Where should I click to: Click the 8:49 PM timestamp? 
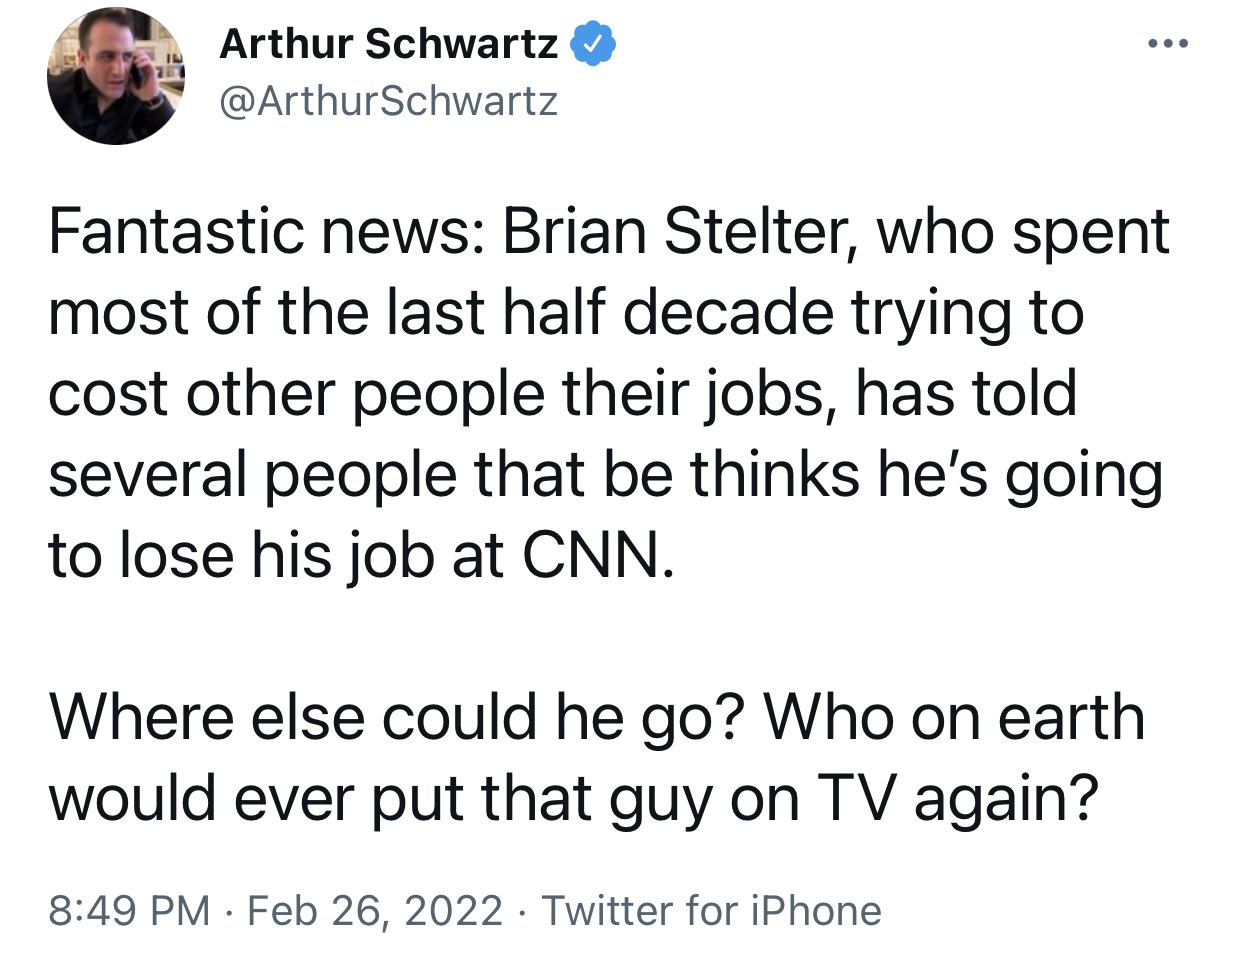coord(129,911)
